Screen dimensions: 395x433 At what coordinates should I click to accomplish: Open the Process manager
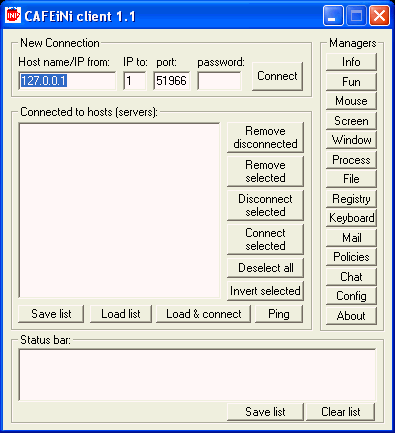pyautogui.click(x=351, y=160)
